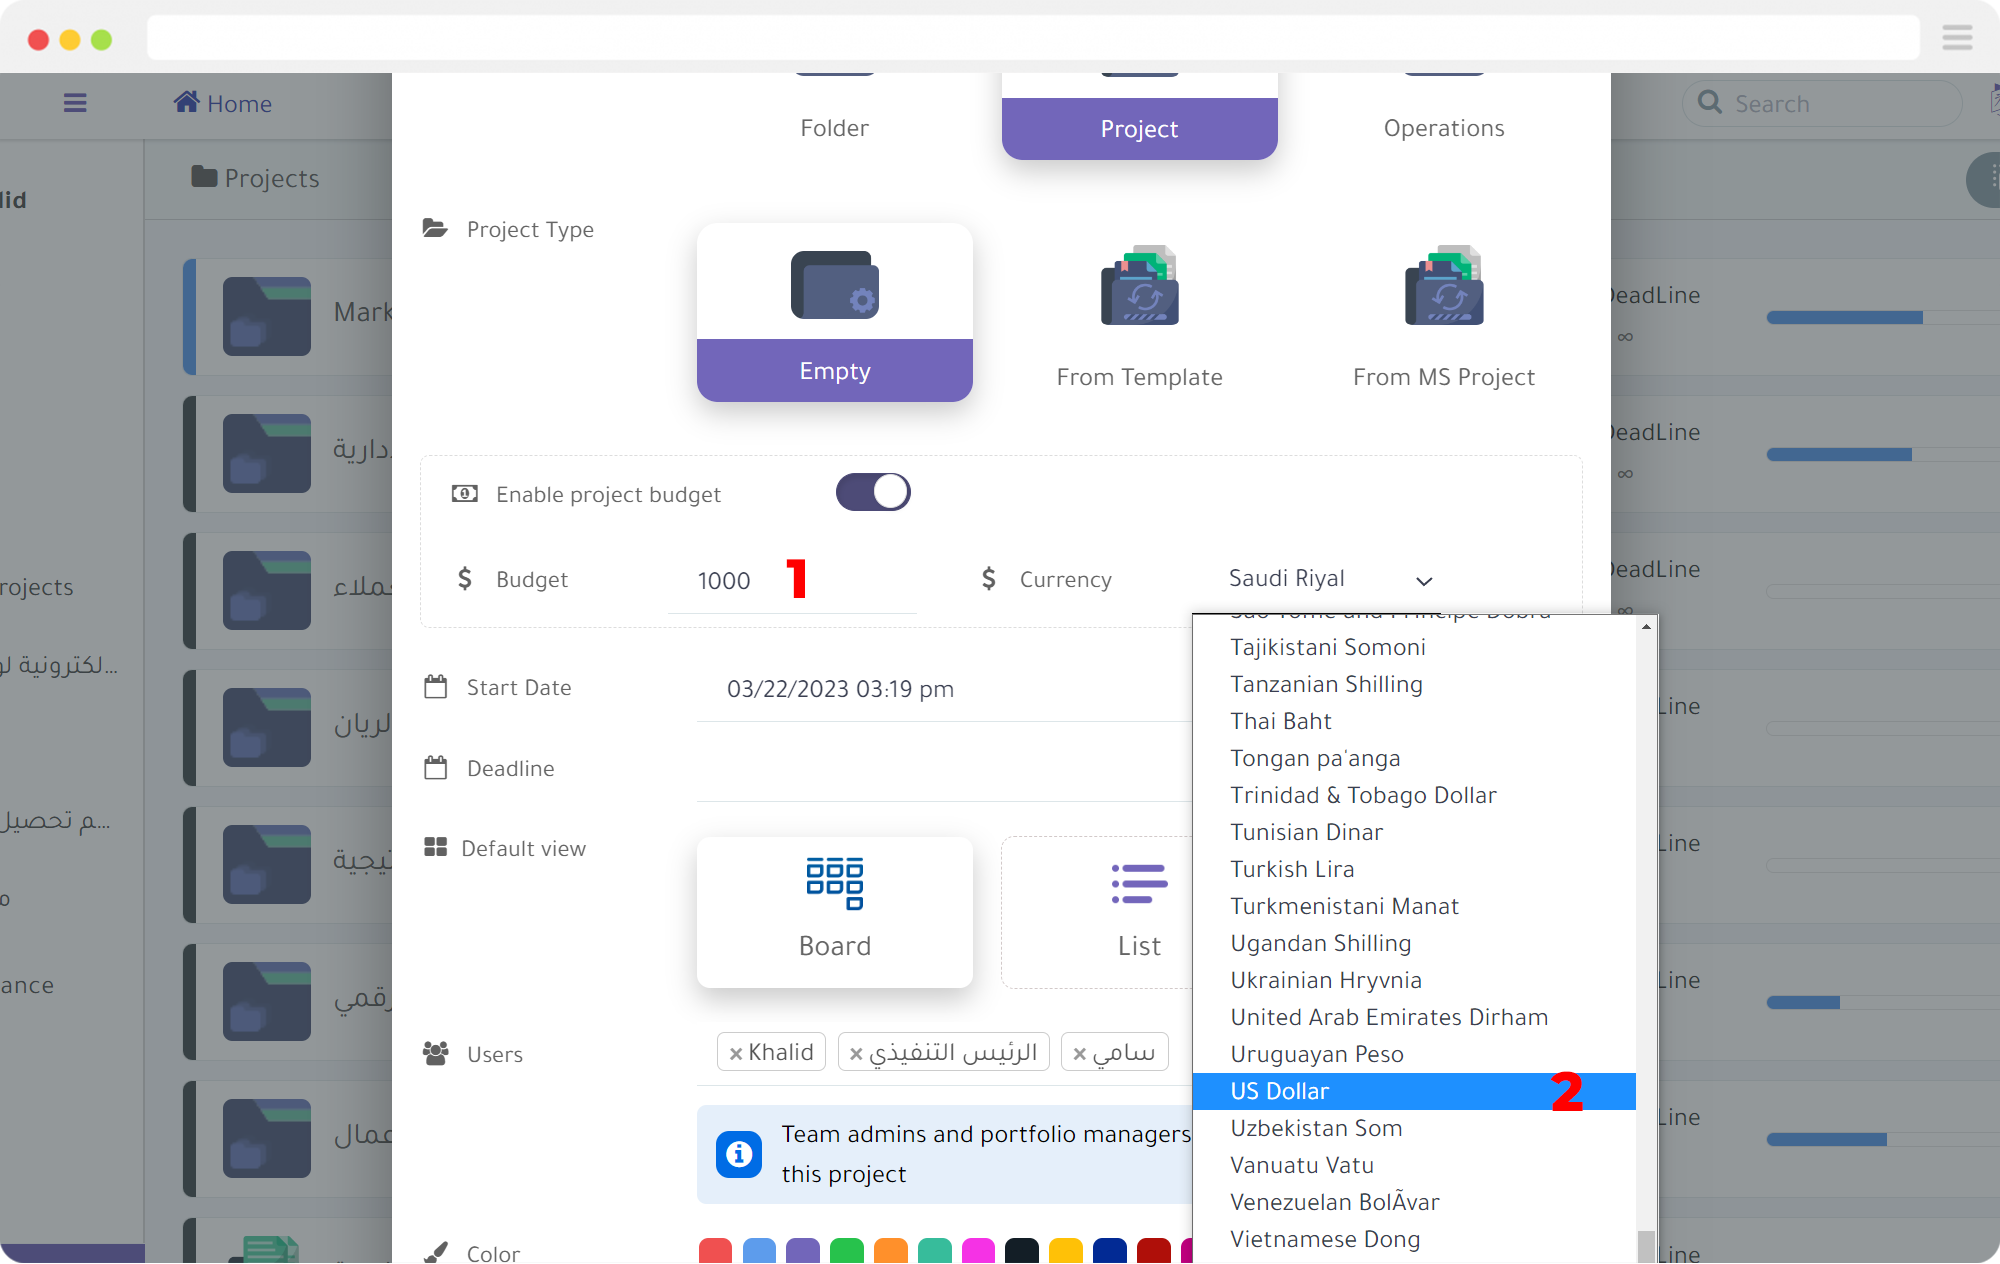Click the Projects breadcrumb text
Image resolution: width=2000 pixels, height=1264 pixels.
click(272, 178)
